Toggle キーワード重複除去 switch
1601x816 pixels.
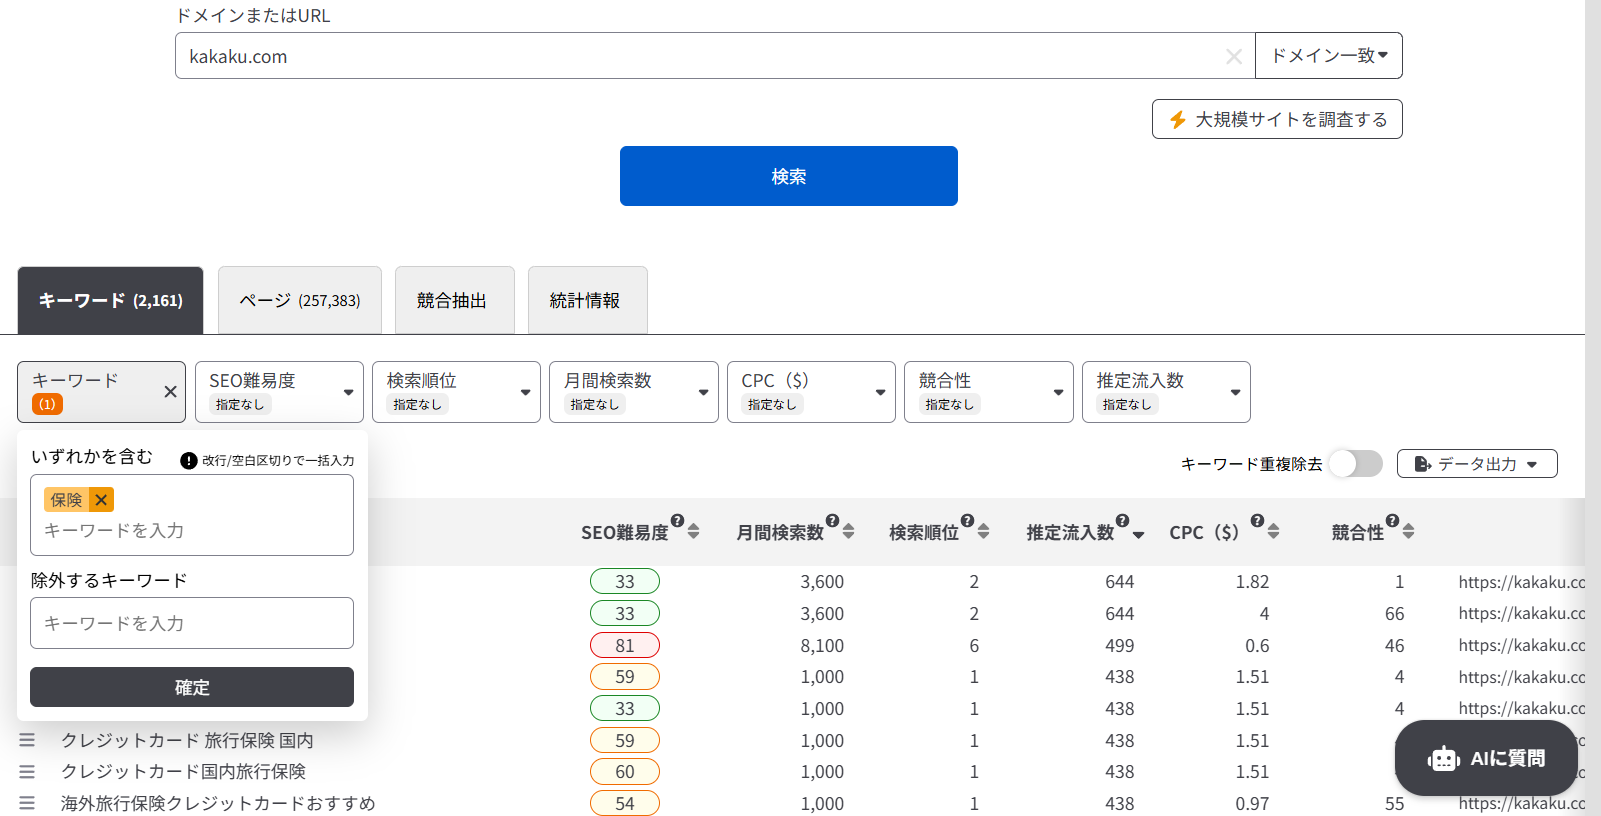click(x=1356, y=464)
